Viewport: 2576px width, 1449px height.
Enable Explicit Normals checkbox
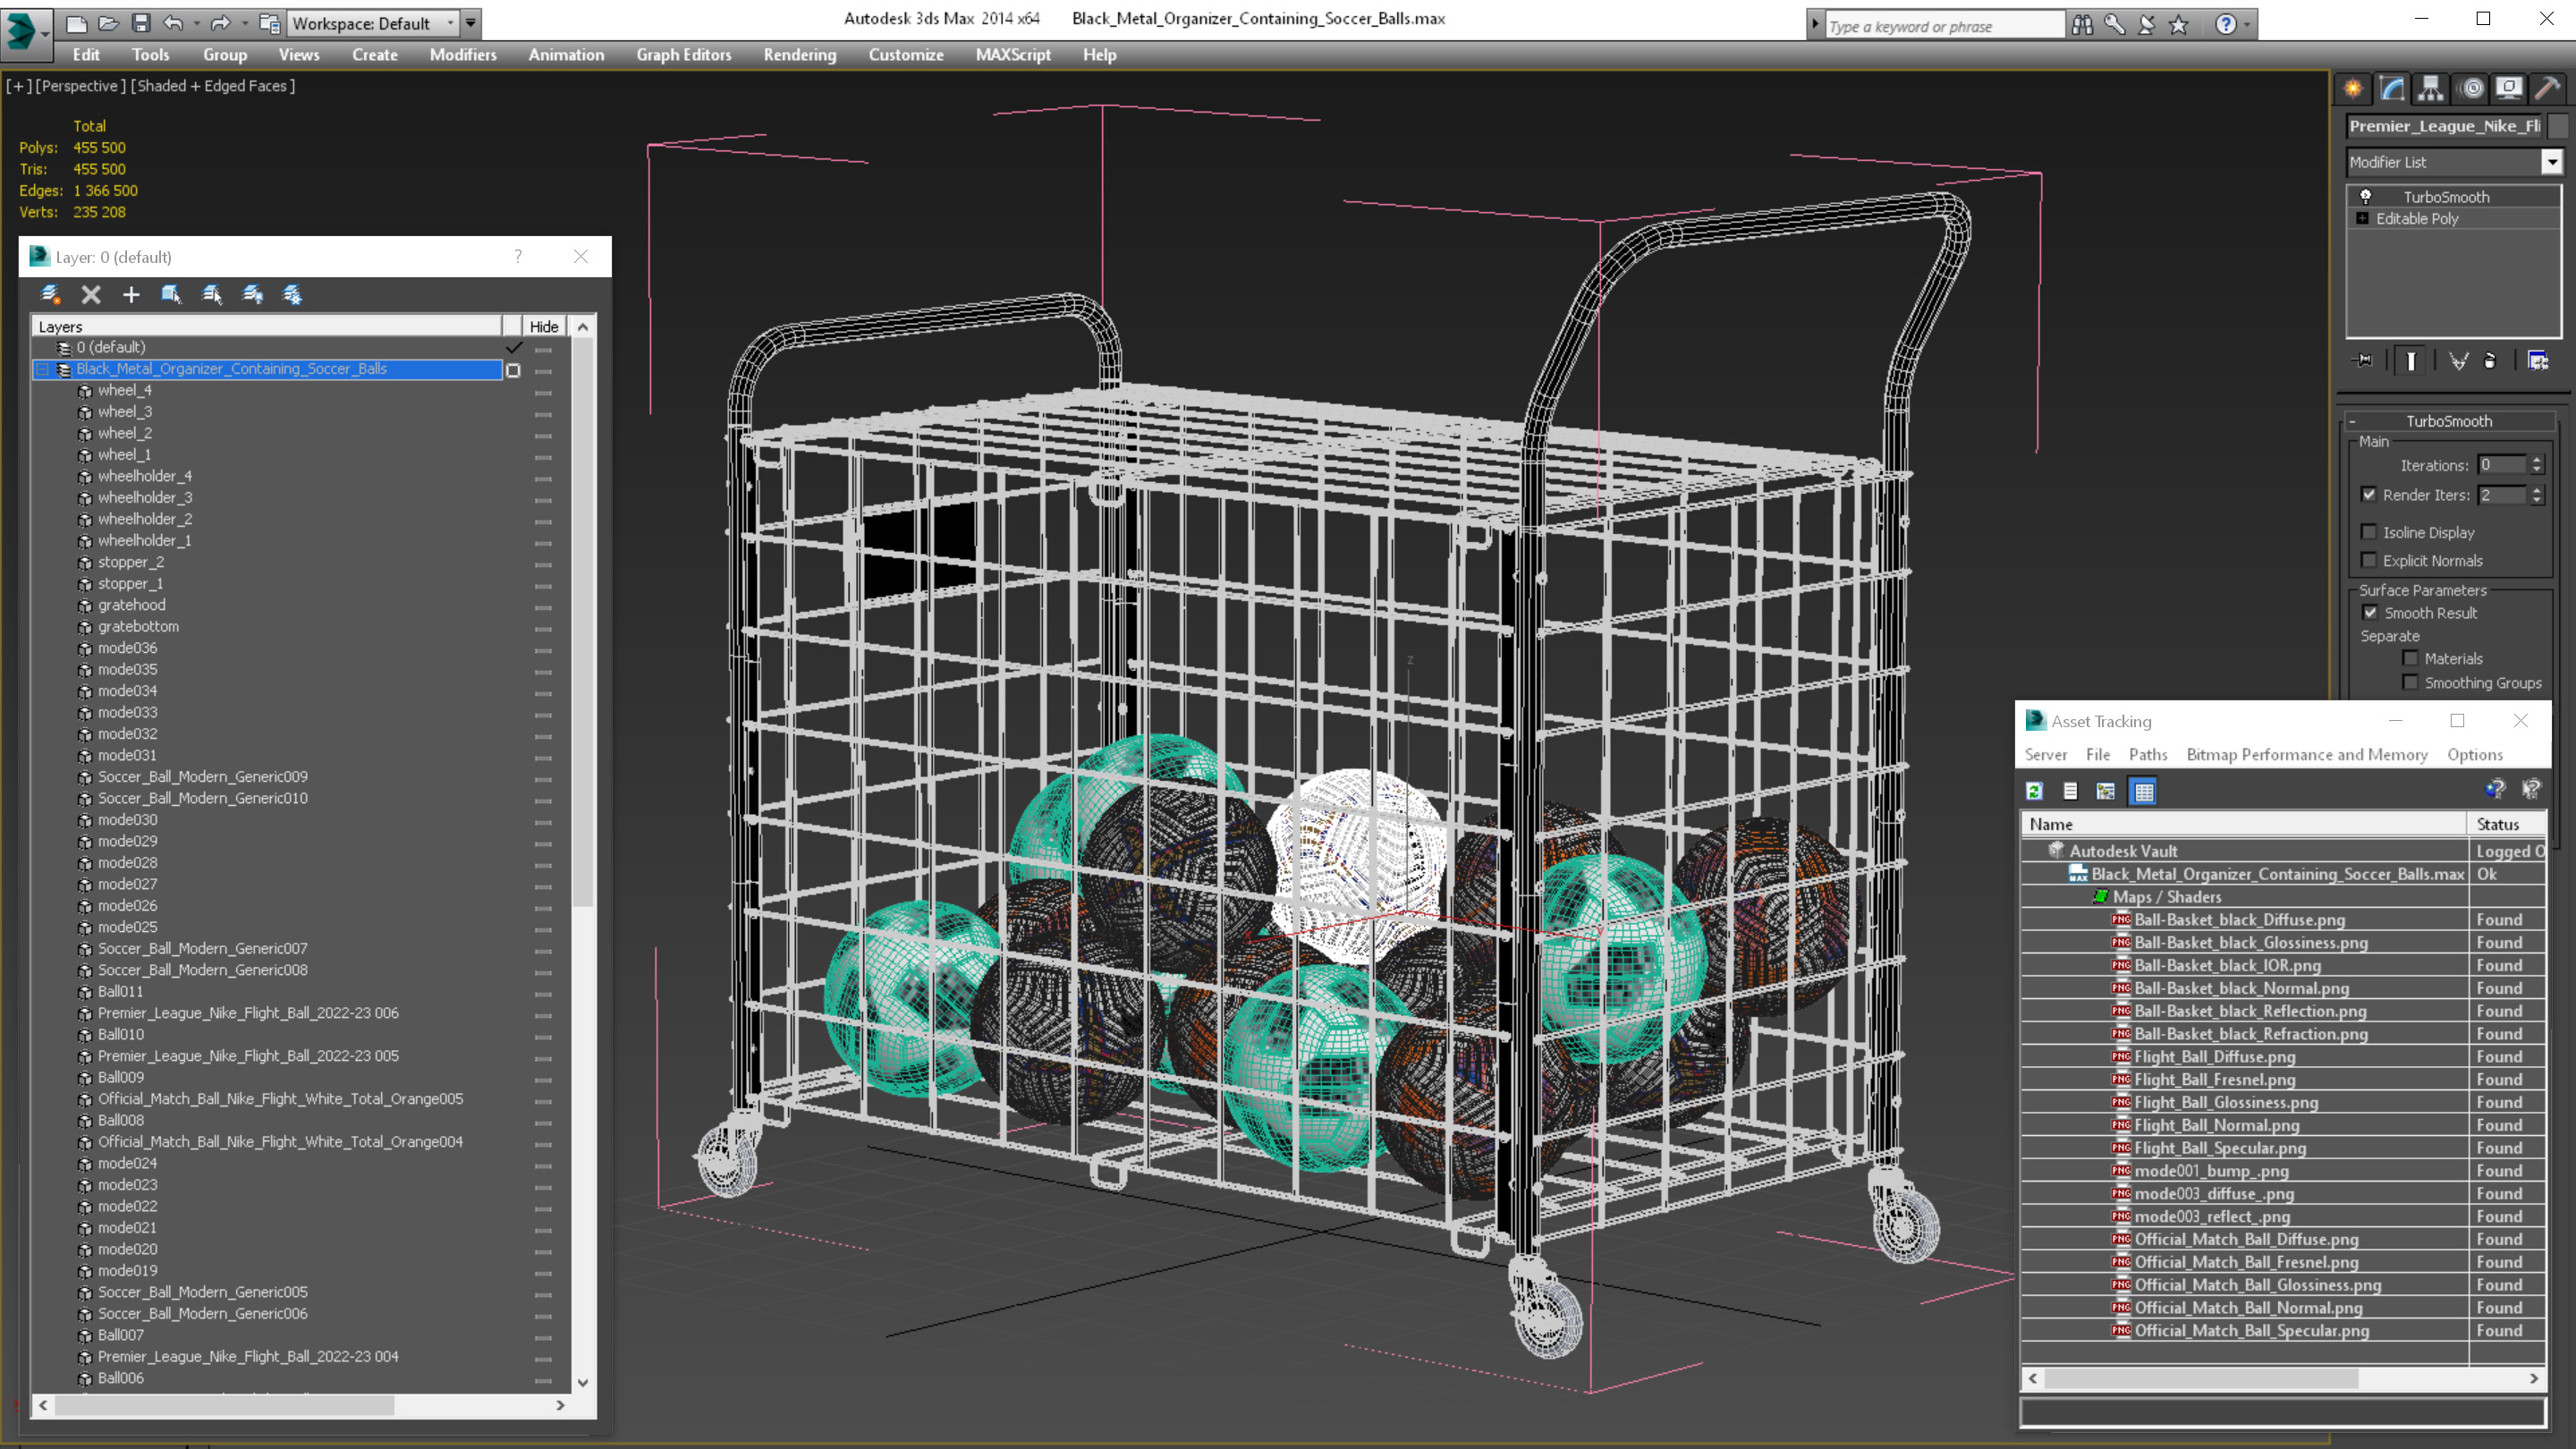pos(2369,560)
